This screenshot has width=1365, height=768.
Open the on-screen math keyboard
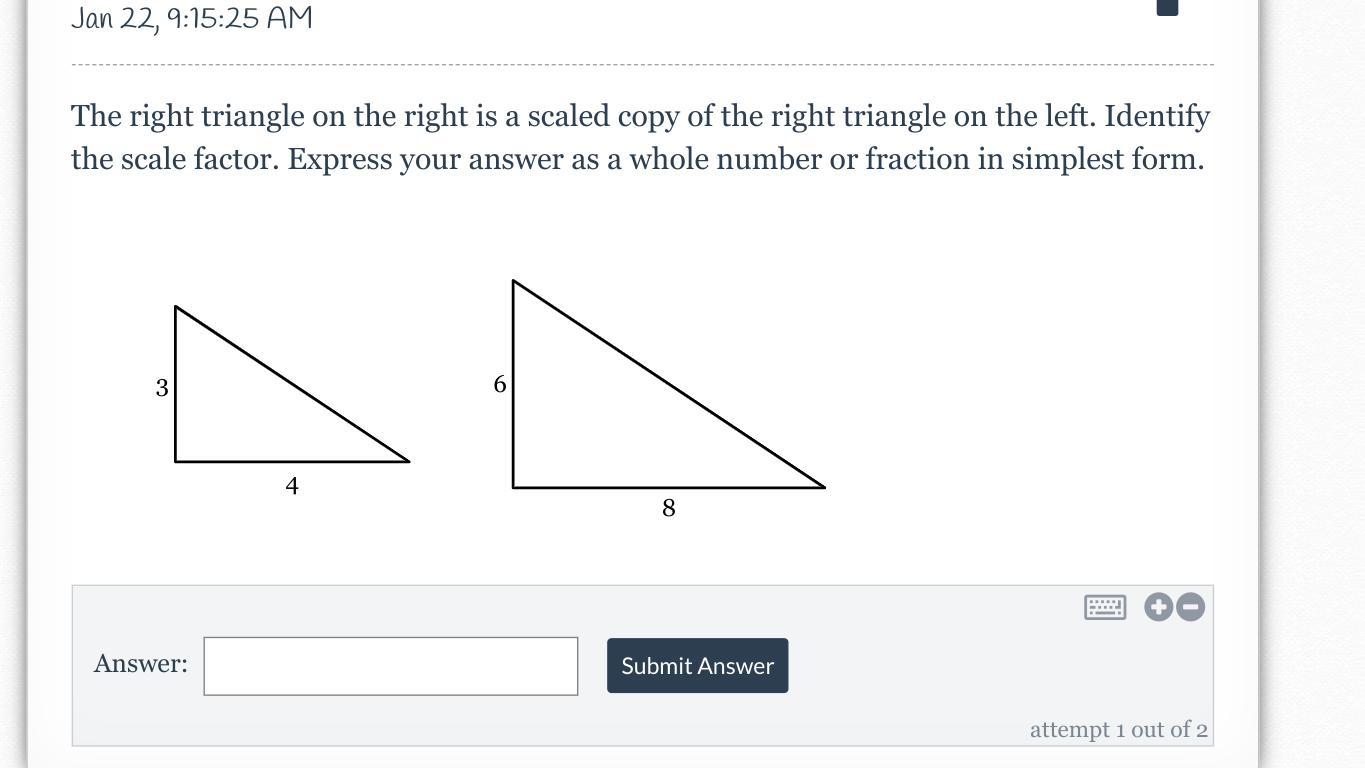pyautogui.click(x=1105, y=607)
